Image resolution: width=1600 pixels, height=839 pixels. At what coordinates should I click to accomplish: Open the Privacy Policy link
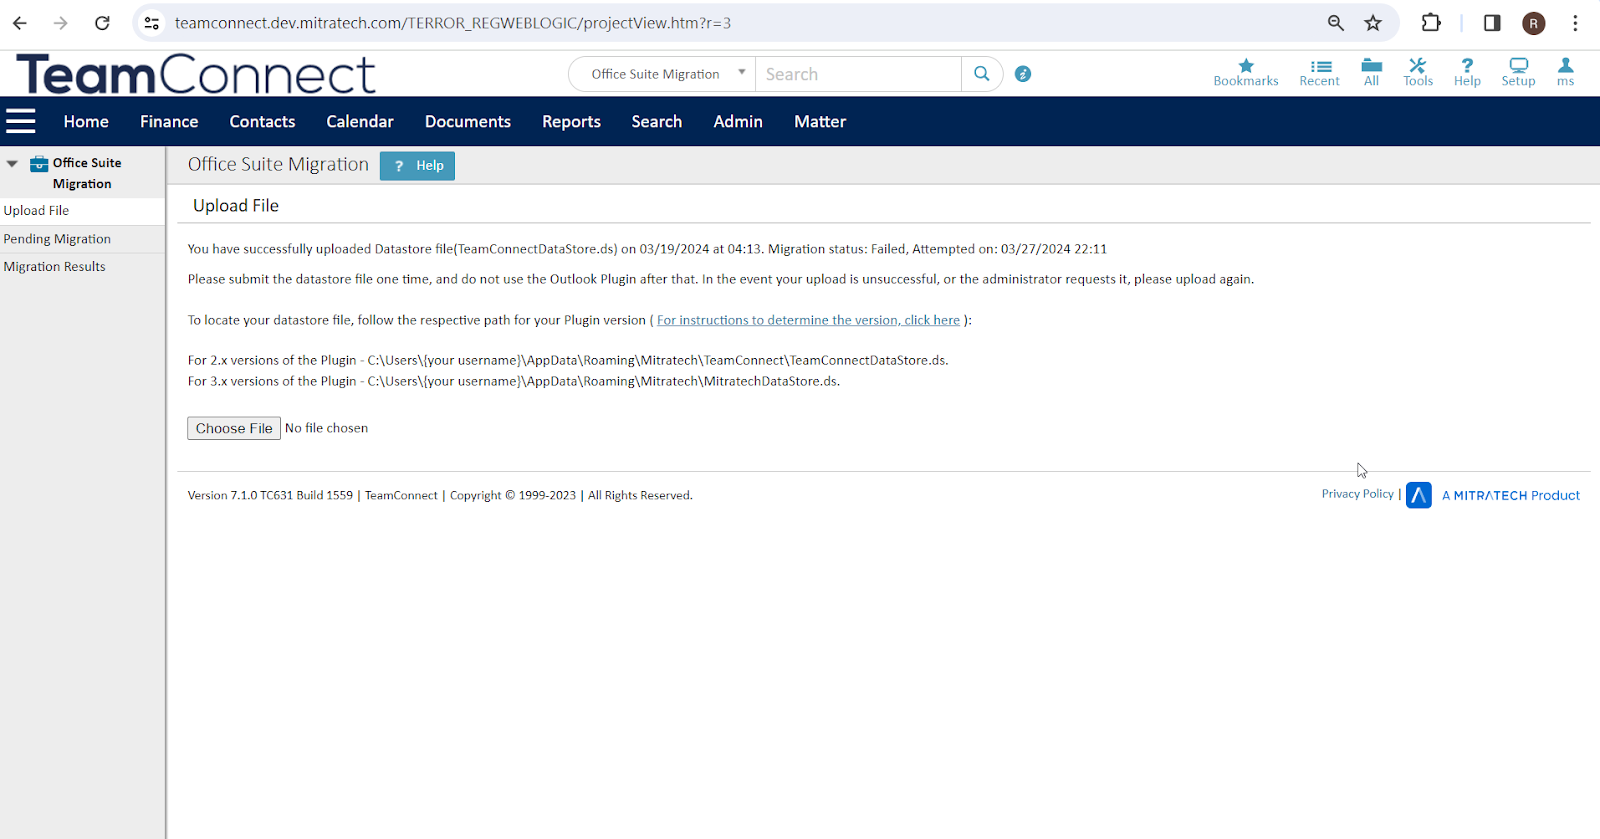[x=1357, y=494]
